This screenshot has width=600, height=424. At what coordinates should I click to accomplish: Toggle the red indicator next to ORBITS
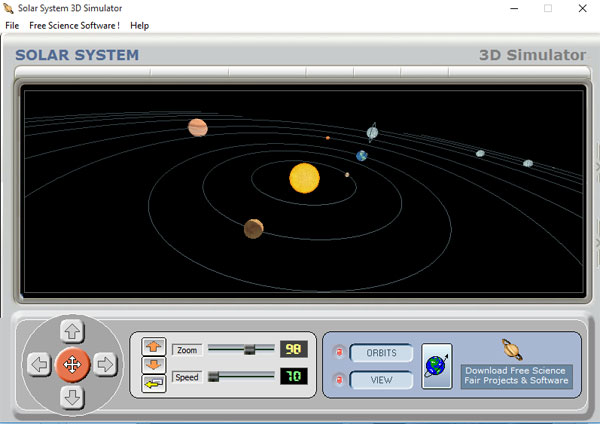pyautogui.click(x=337, y=353)
